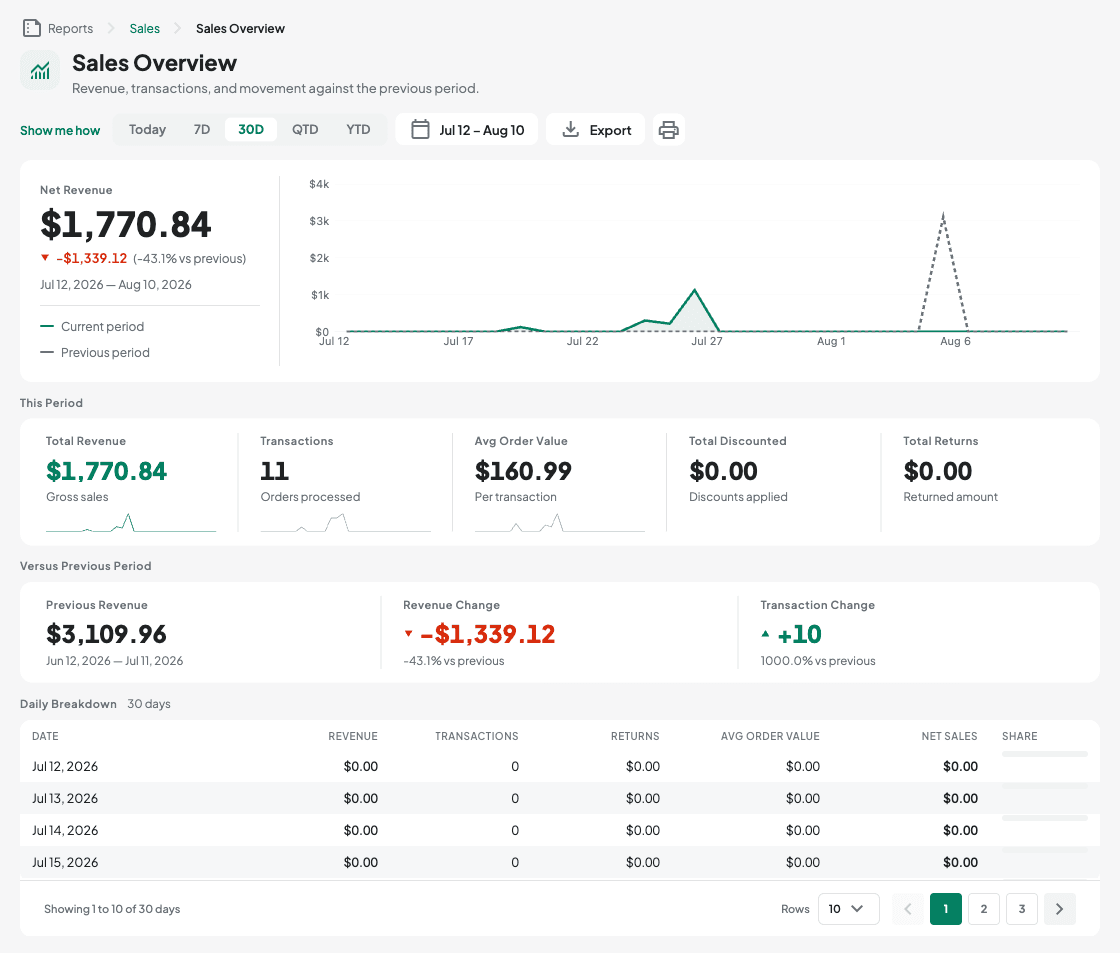This screenshot has height=953, width=1120.
Task: Select the 7D range tab
Action: [202, 129]
